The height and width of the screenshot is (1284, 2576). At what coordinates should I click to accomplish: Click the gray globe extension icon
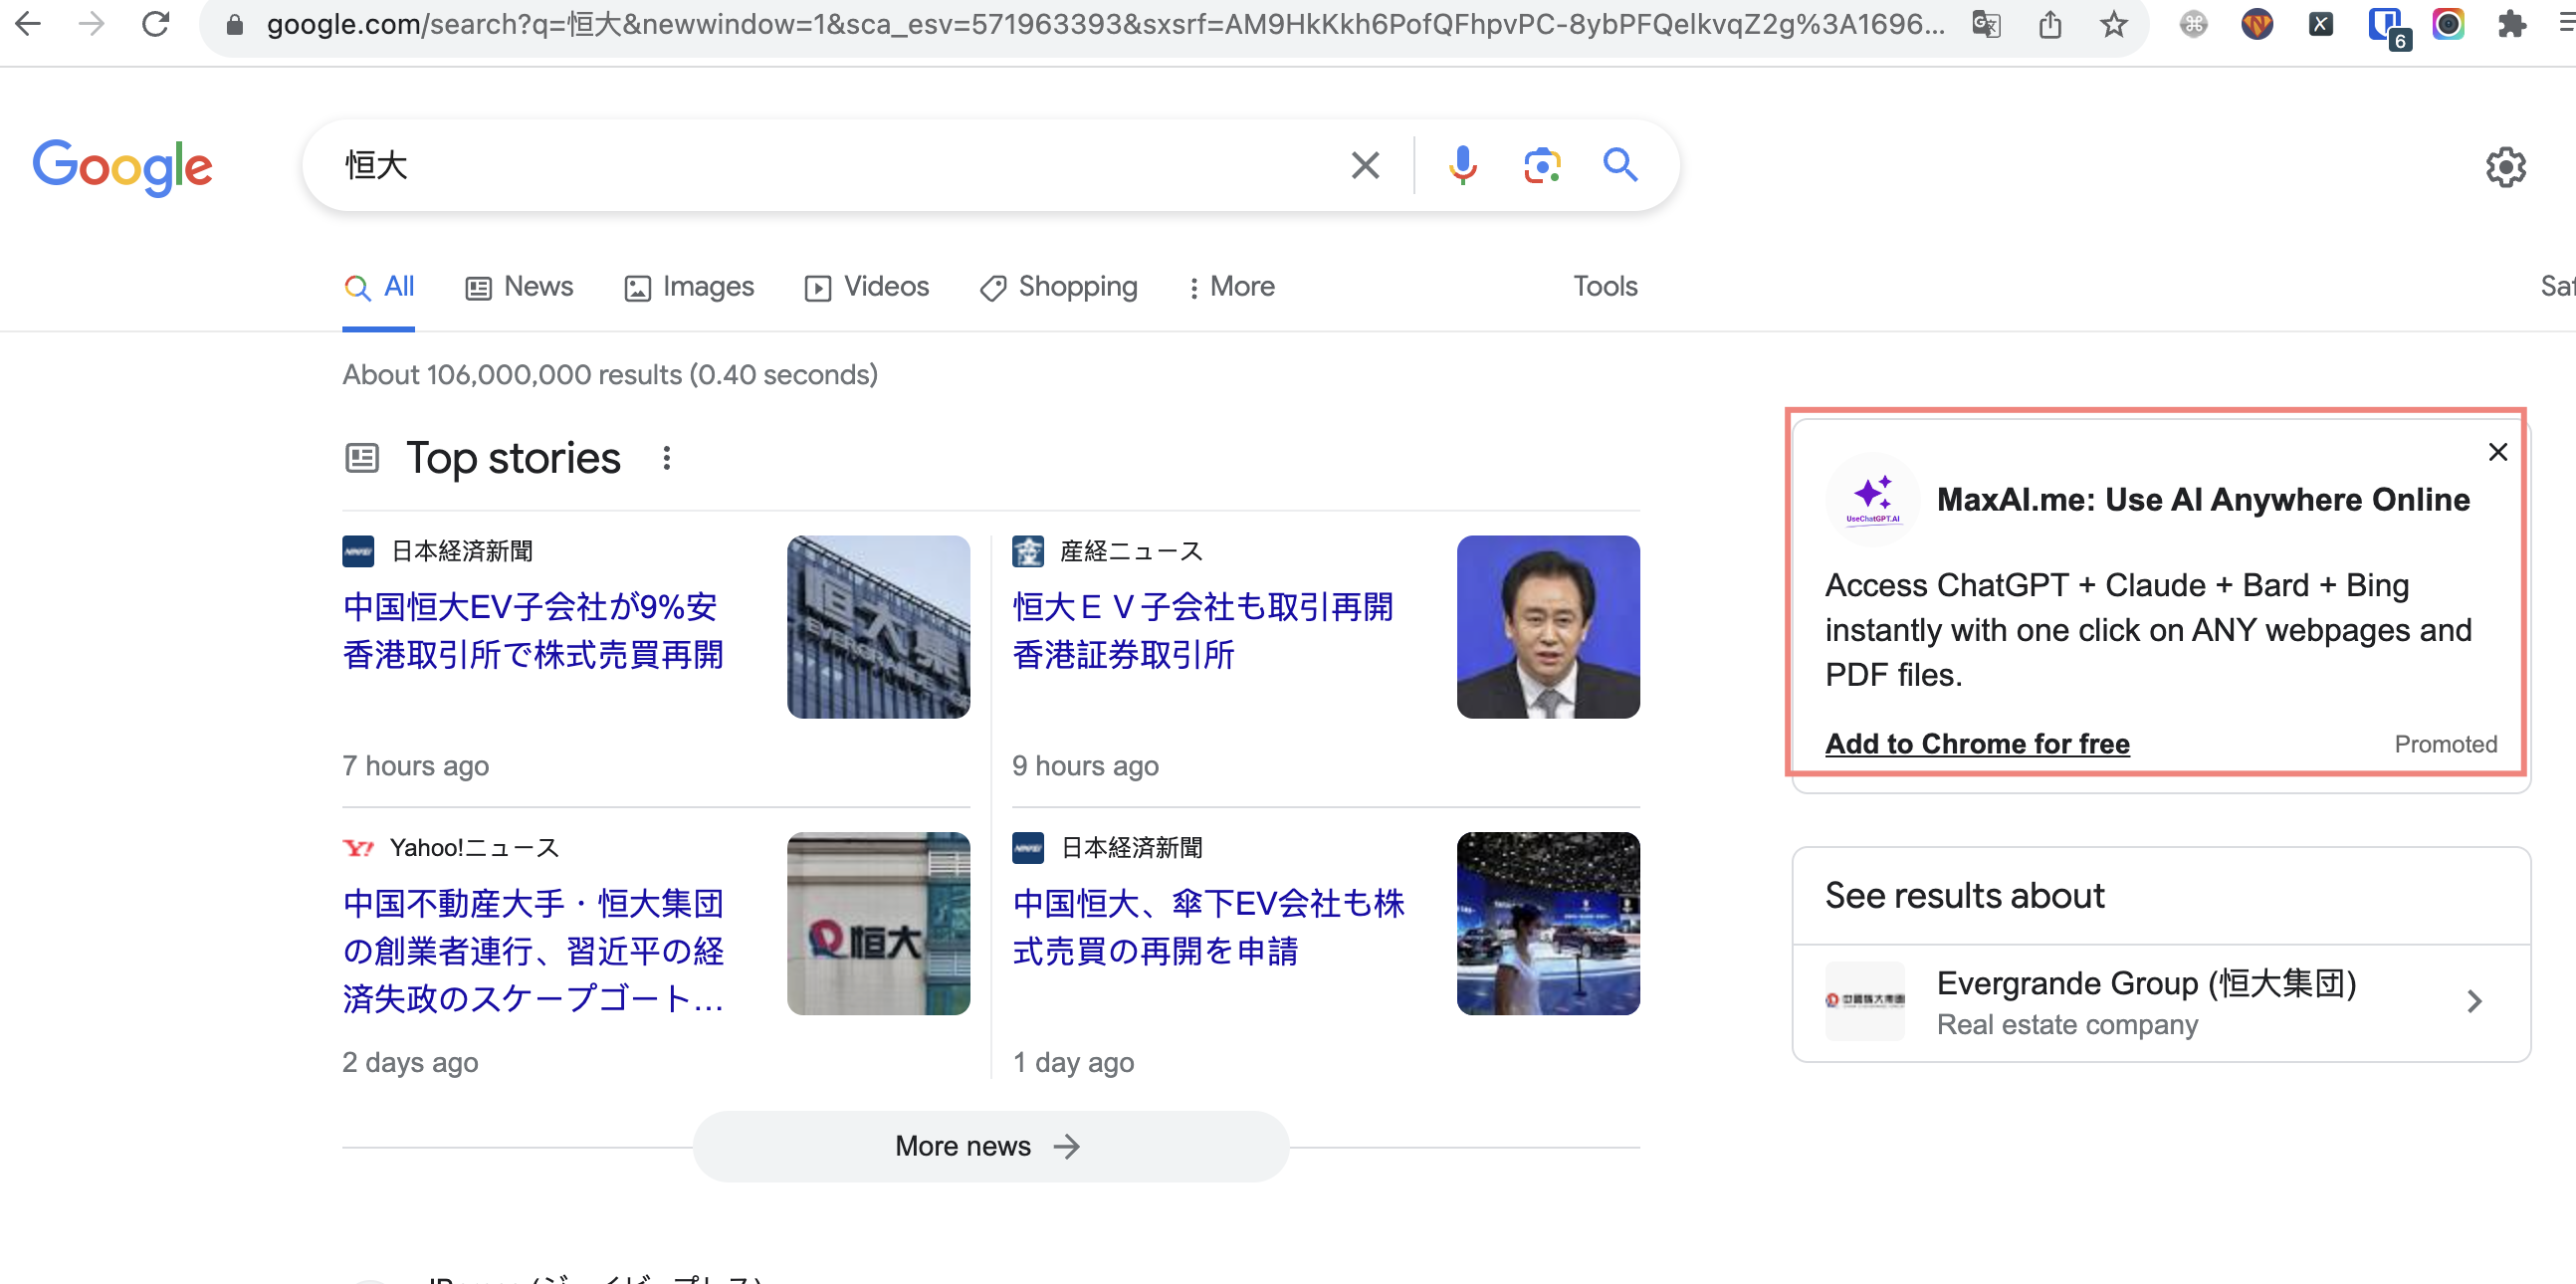[x=2193, y=24]
